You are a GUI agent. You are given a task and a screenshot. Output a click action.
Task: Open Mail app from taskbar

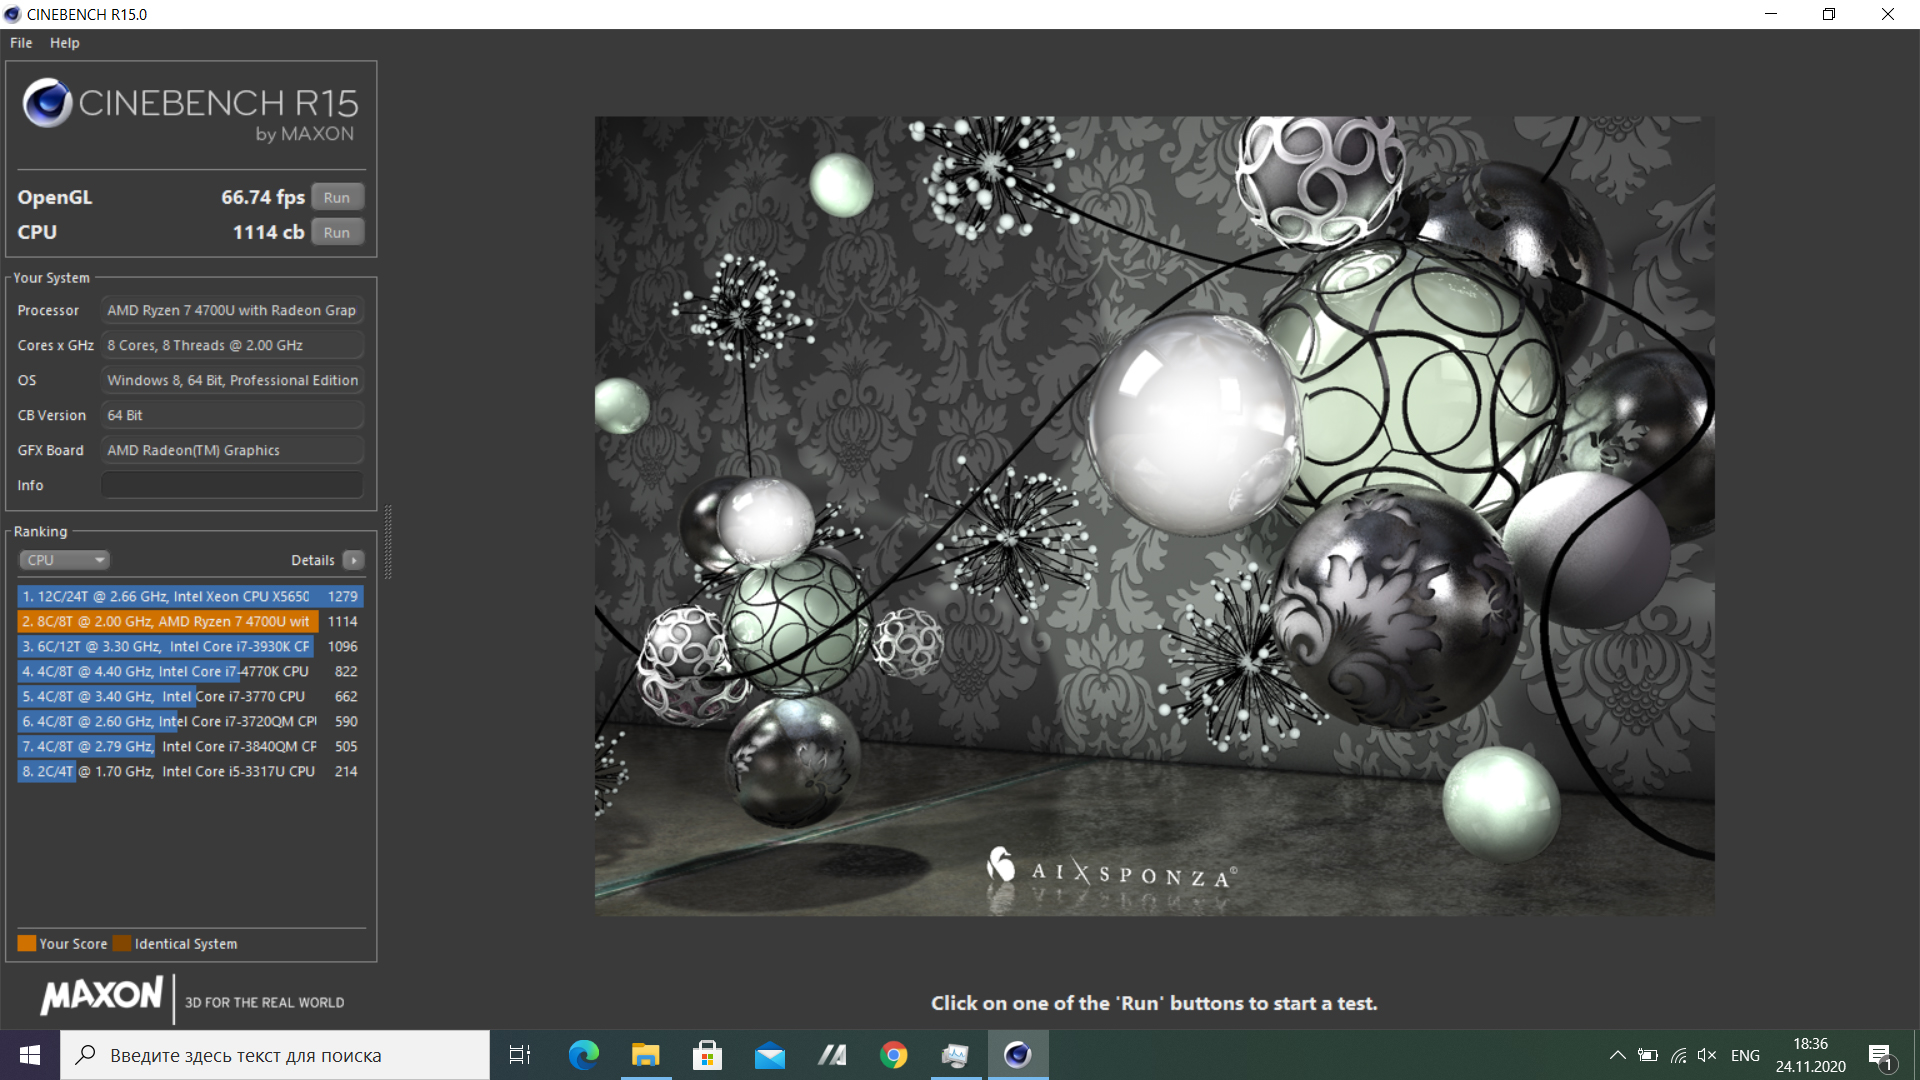tap(769, 1055)
